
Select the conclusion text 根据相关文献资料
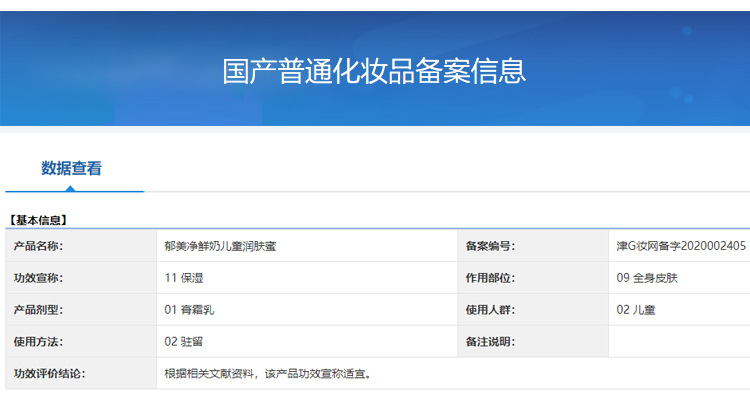point(209,374)
